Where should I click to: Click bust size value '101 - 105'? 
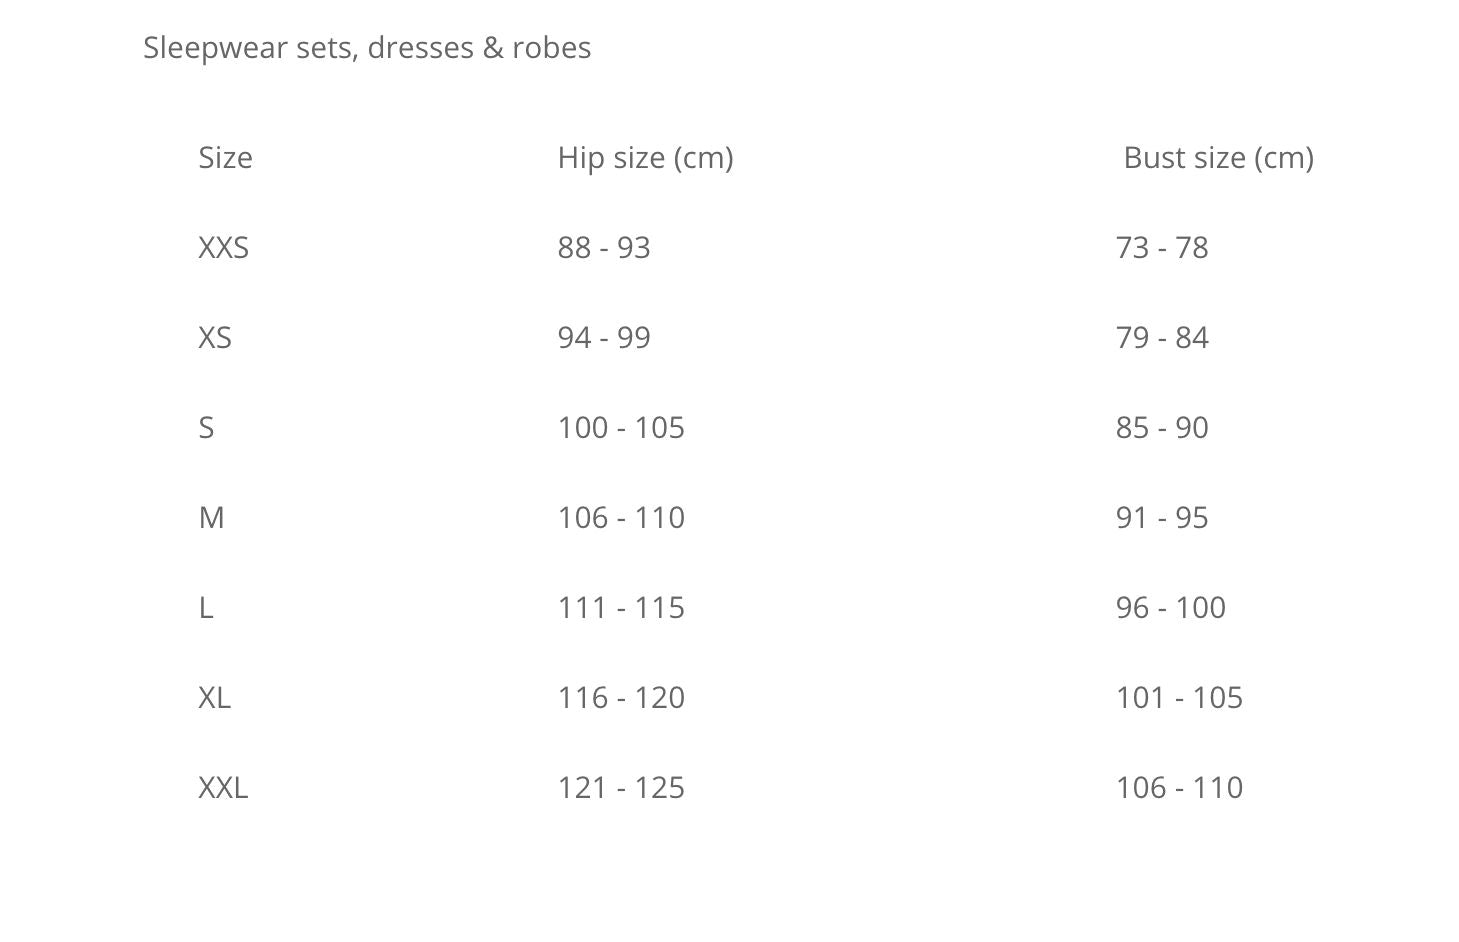(x=1179, y=698)
